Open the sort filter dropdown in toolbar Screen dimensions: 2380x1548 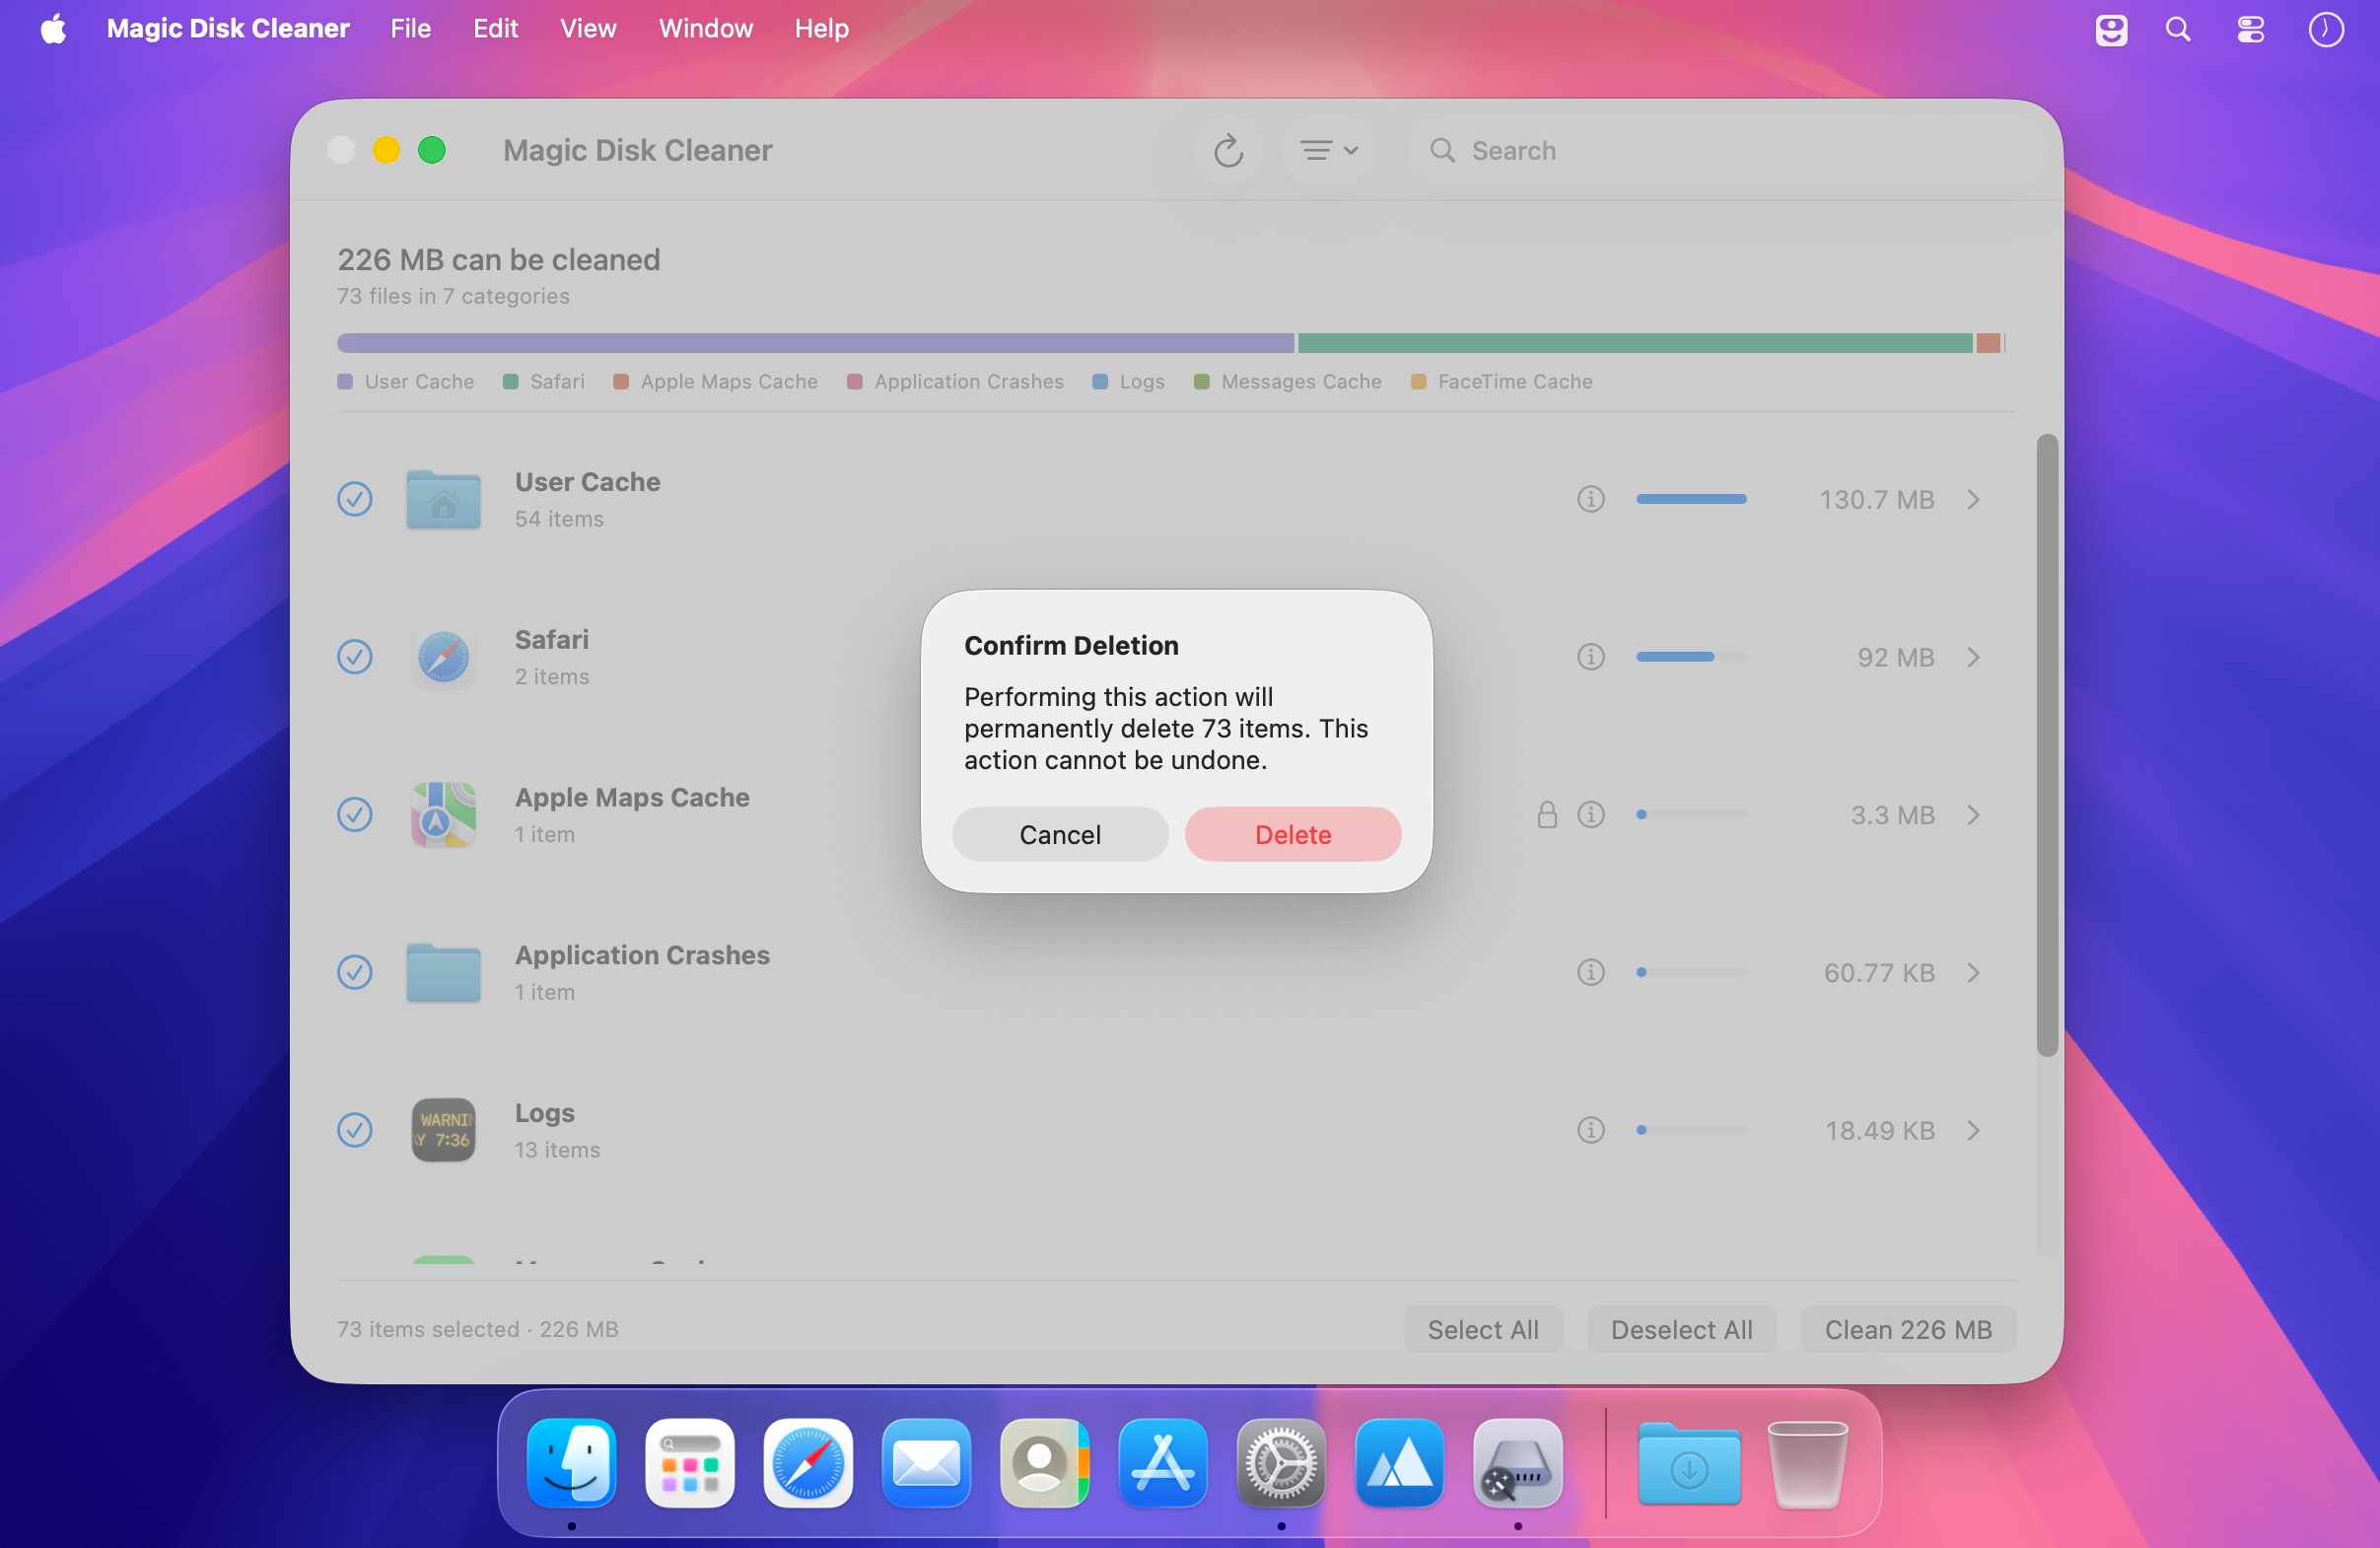point(1329,151)
